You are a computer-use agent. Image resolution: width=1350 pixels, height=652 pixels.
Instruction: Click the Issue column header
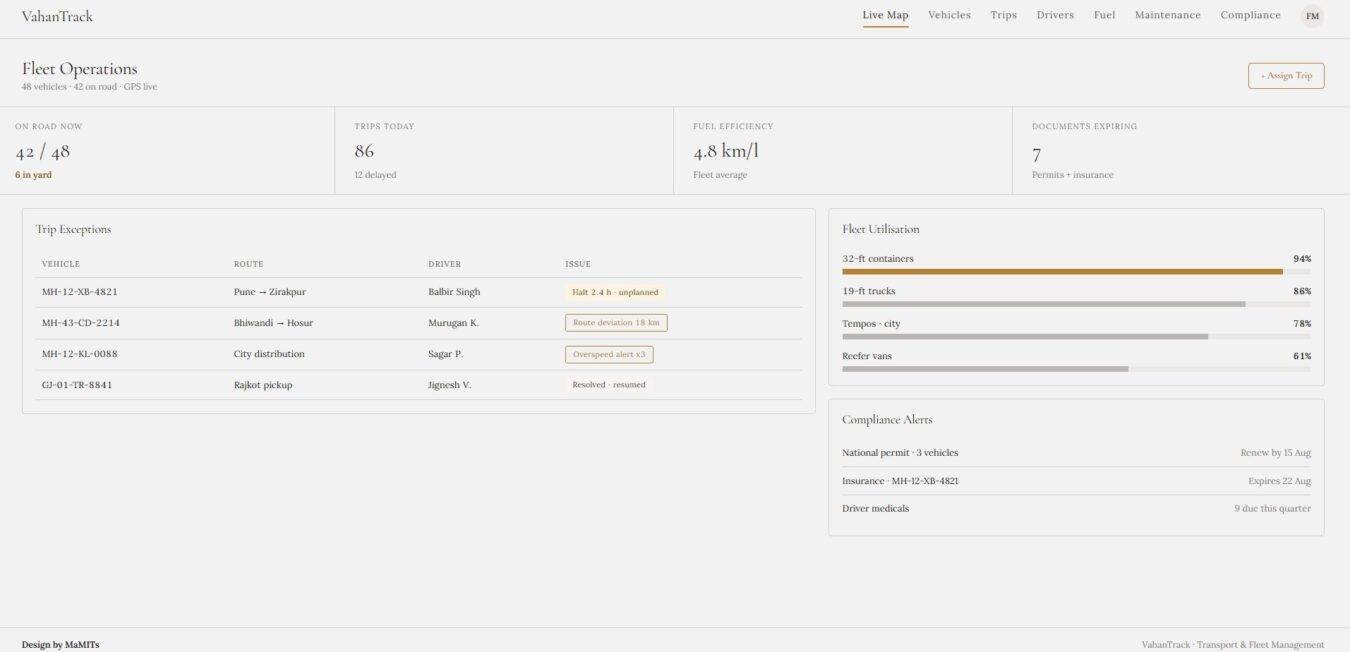(578, 264)
